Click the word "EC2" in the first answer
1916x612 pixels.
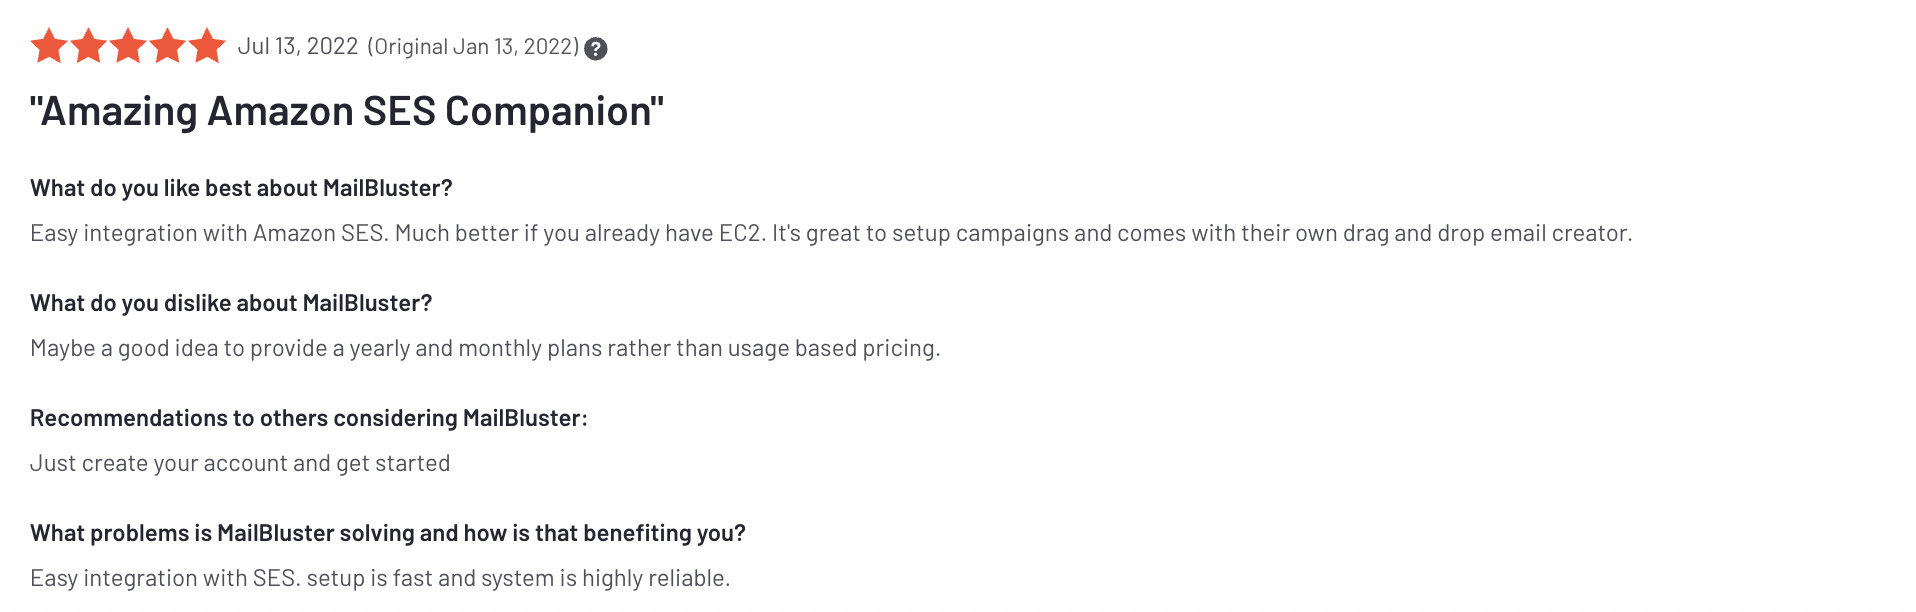pyautogui.click(x=740, y=233)
